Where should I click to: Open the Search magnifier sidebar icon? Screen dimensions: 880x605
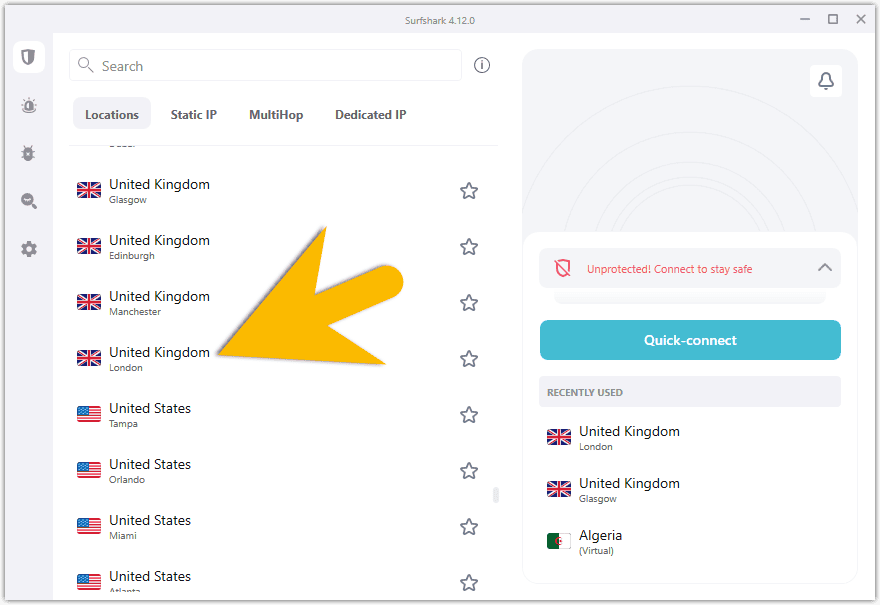tap(29, 201)
